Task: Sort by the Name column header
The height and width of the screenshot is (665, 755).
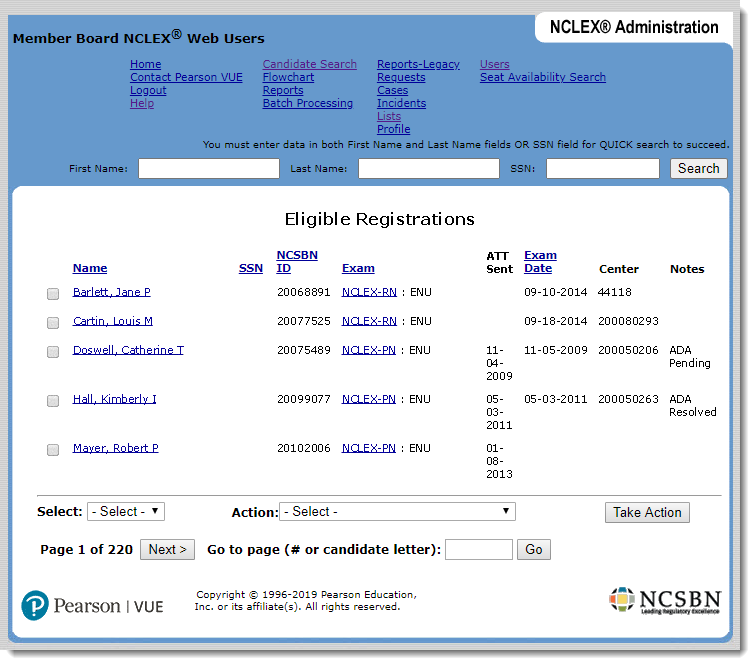Action: (x=90, y=268)
